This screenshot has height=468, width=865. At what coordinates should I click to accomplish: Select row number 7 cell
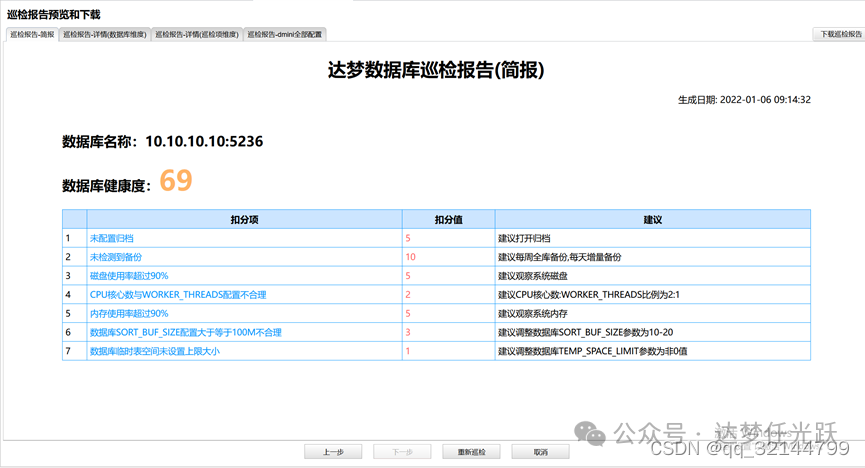pyautogui.click(x=74, y=351)
